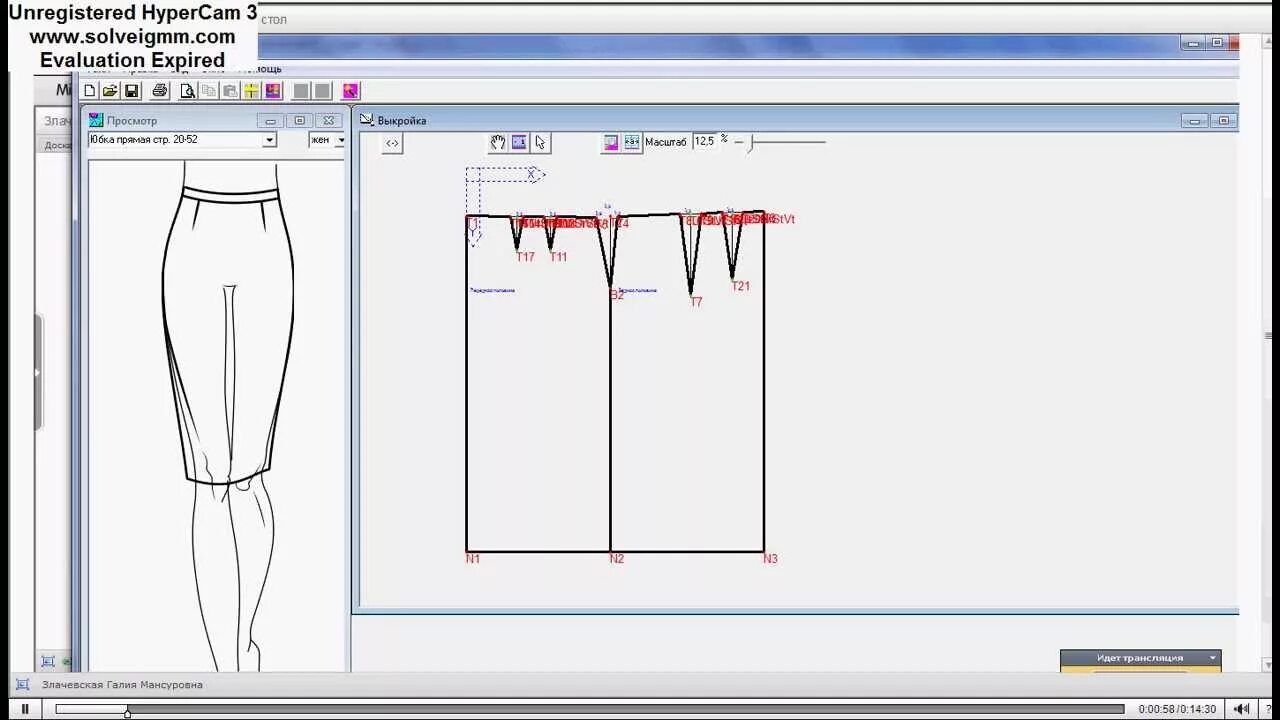Click the <-> button in Выкройка window
This screenshot has width=1280, height=720.
(393, 143)
